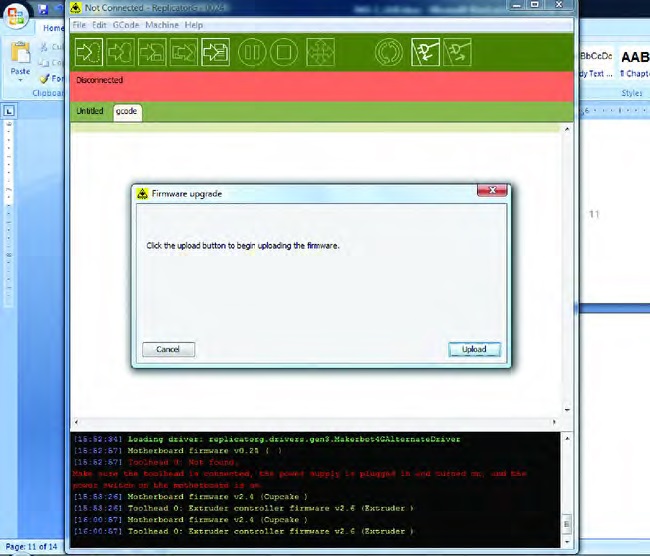The height and width of the screenshot is (556, 650).
Task: Click the Connect machine icon
Action: pyautogui.click(x=424, y=50)
